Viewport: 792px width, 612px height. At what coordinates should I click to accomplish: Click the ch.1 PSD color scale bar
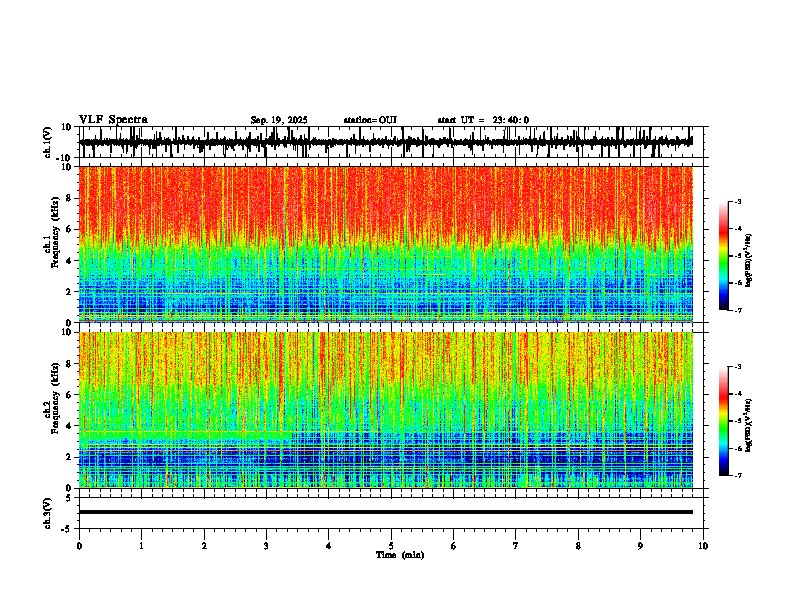coord(723,256)
